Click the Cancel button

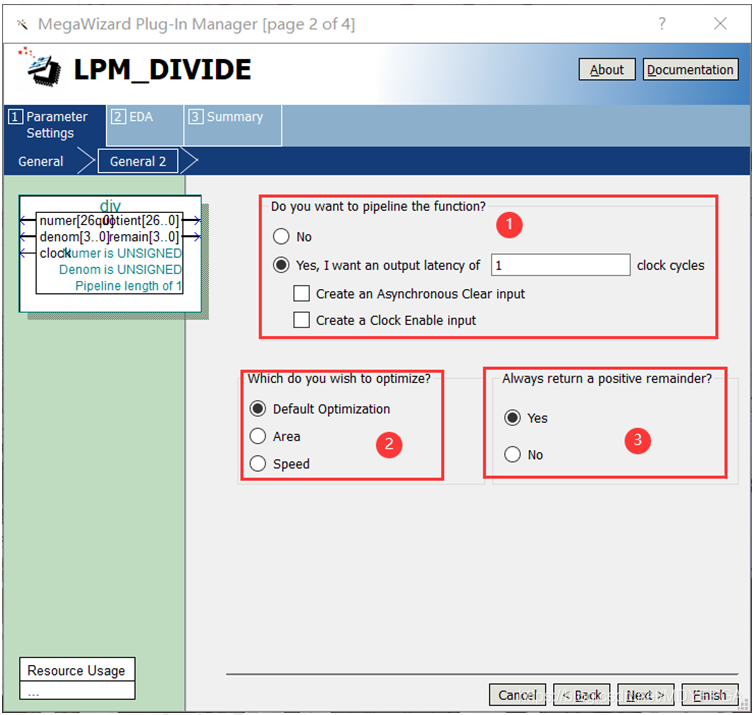517,695
